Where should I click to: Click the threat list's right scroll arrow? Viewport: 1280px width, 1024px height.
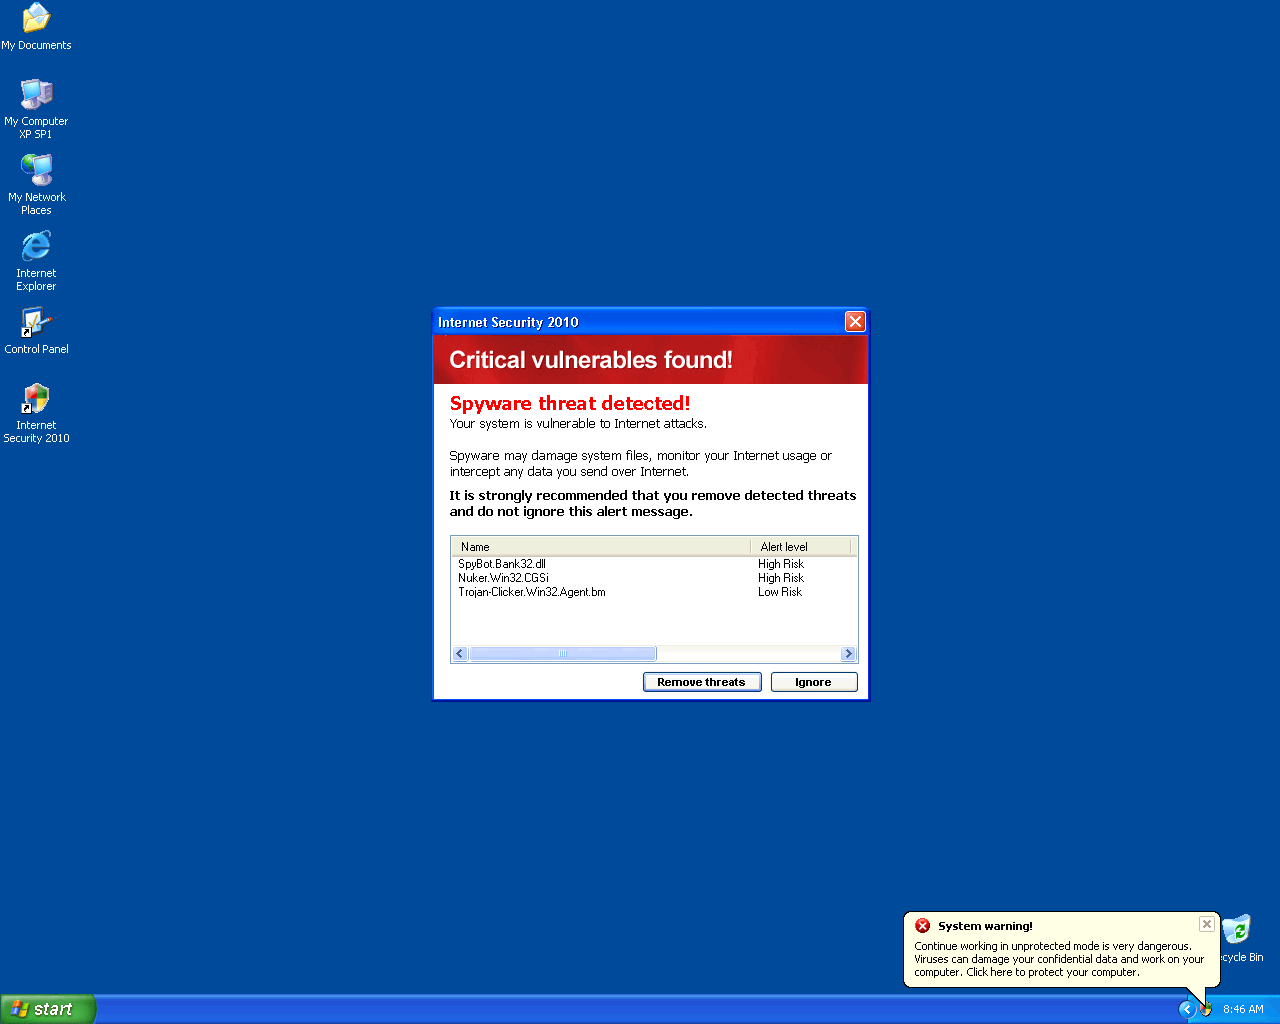[848, 654]
